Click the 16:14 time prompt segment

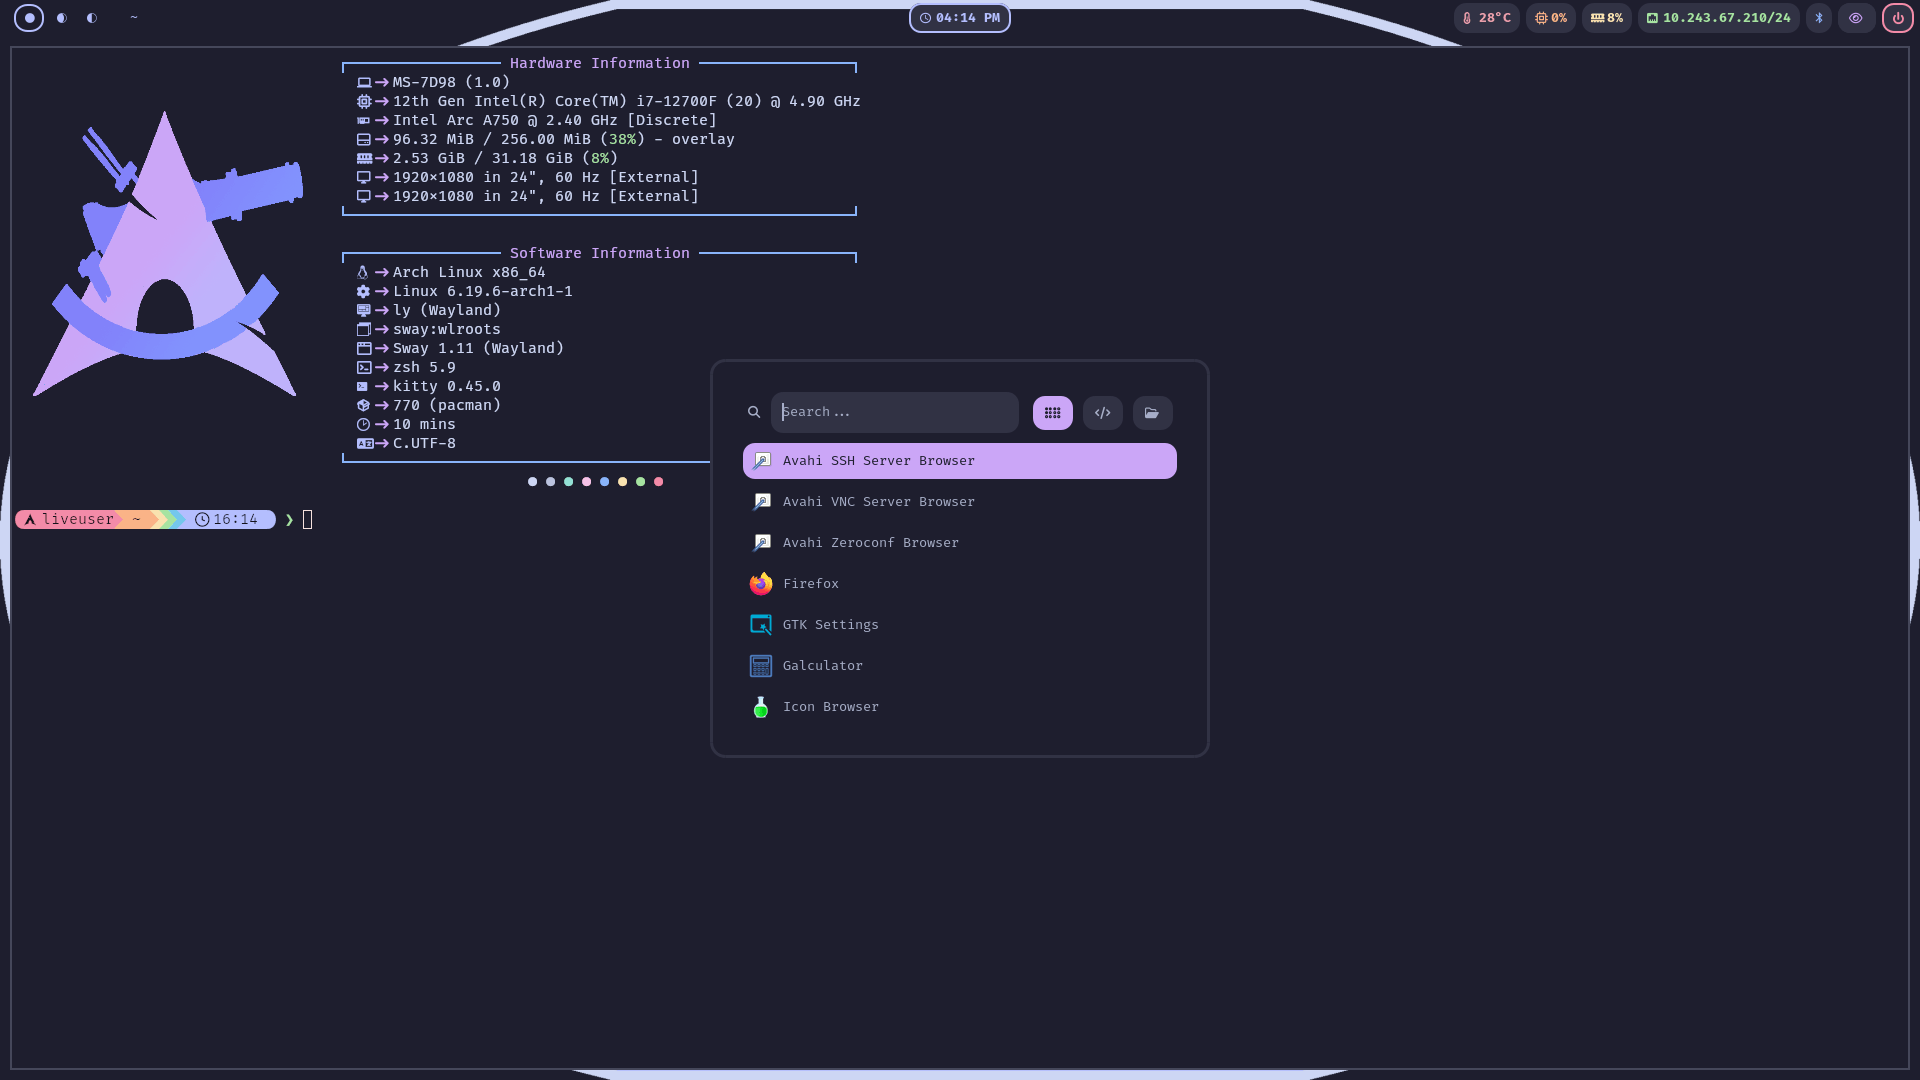[229, 520]
